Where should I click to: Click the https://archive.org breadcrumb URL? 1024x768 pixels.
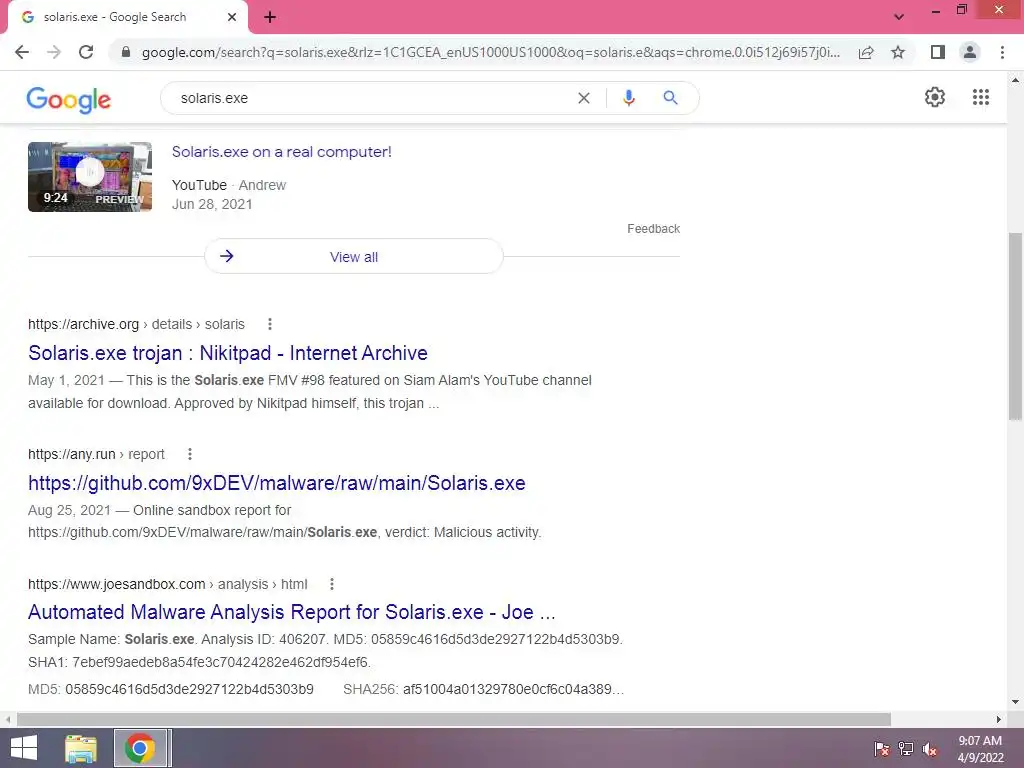pyautogui.click(x=84, y=324)
